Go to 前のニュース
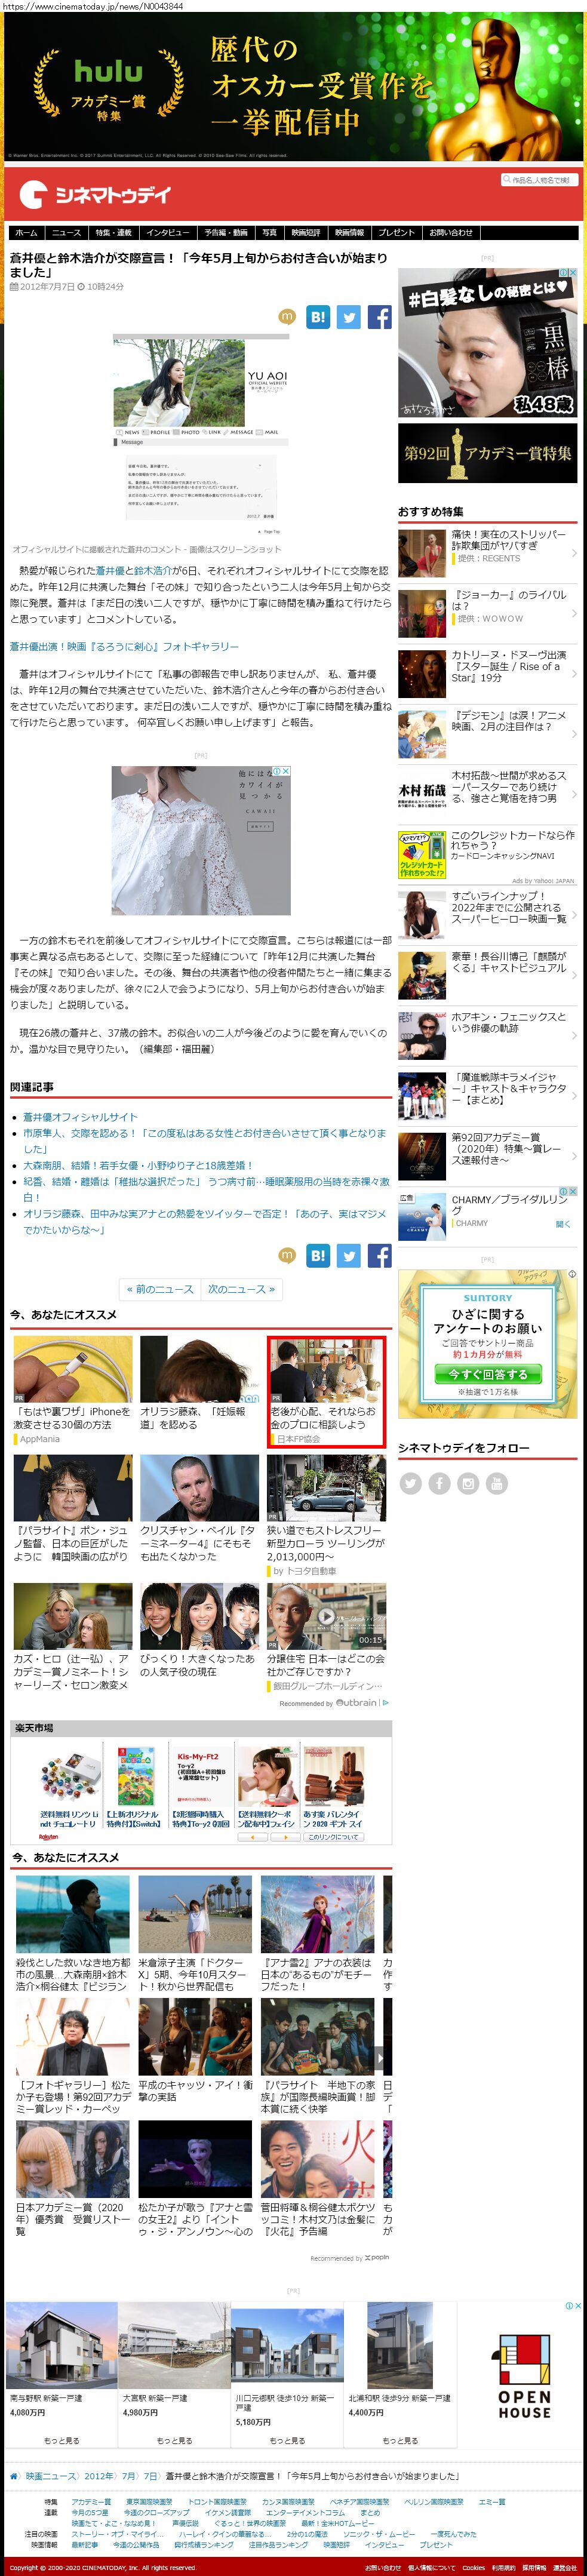This screenshot has height=2576, width=587. (160, 1289)
